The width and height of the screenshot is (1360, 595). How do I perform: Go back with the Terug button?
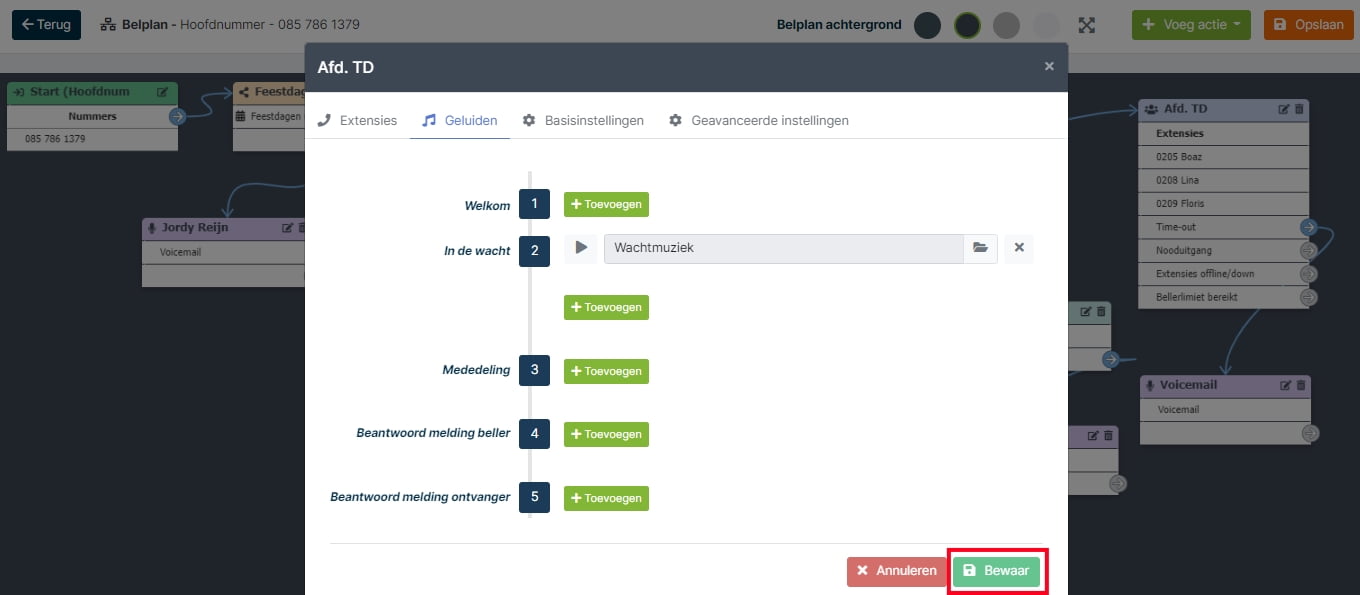tap(46, 25)
